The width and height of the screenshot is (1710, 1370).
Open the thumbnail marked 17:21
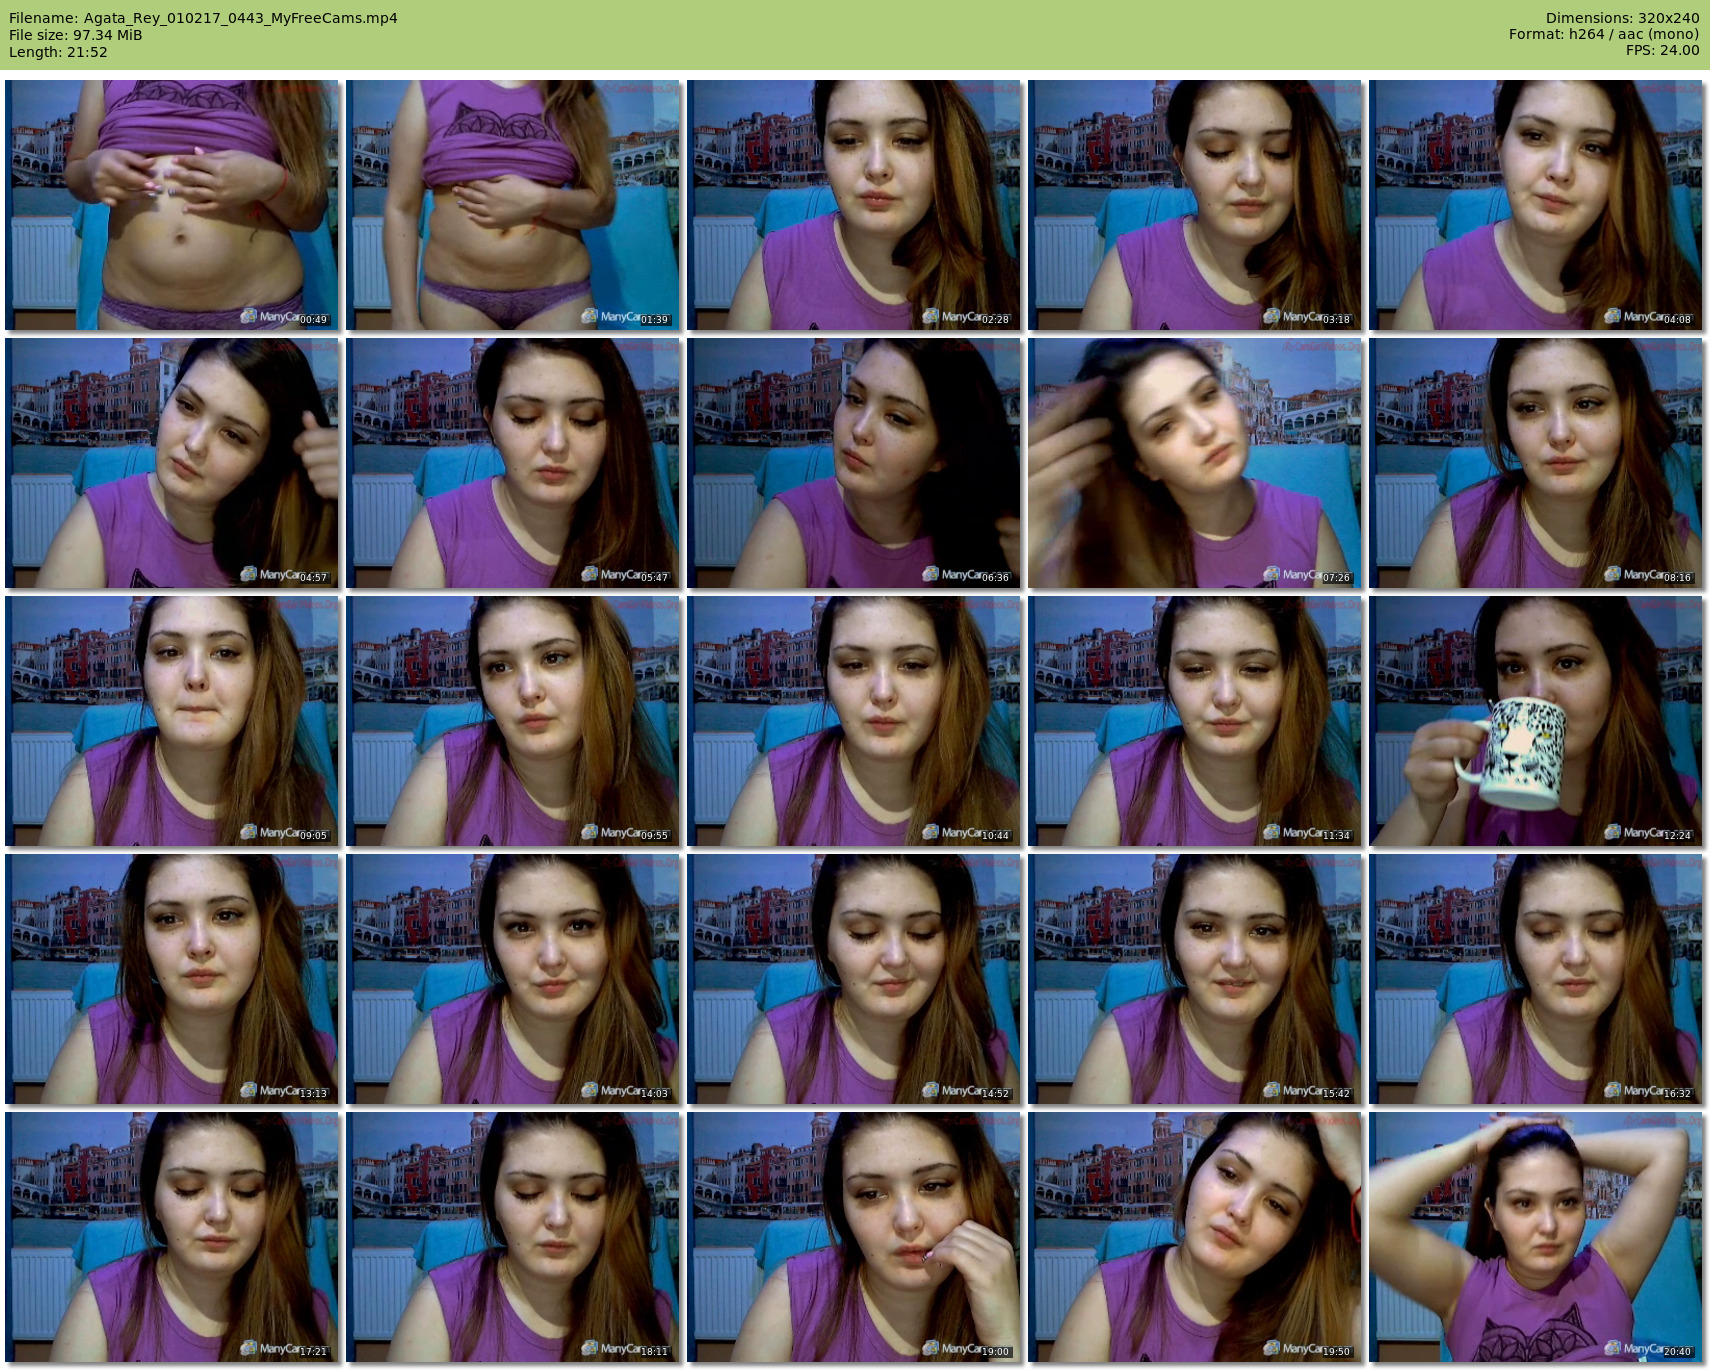pos(172,1237)
